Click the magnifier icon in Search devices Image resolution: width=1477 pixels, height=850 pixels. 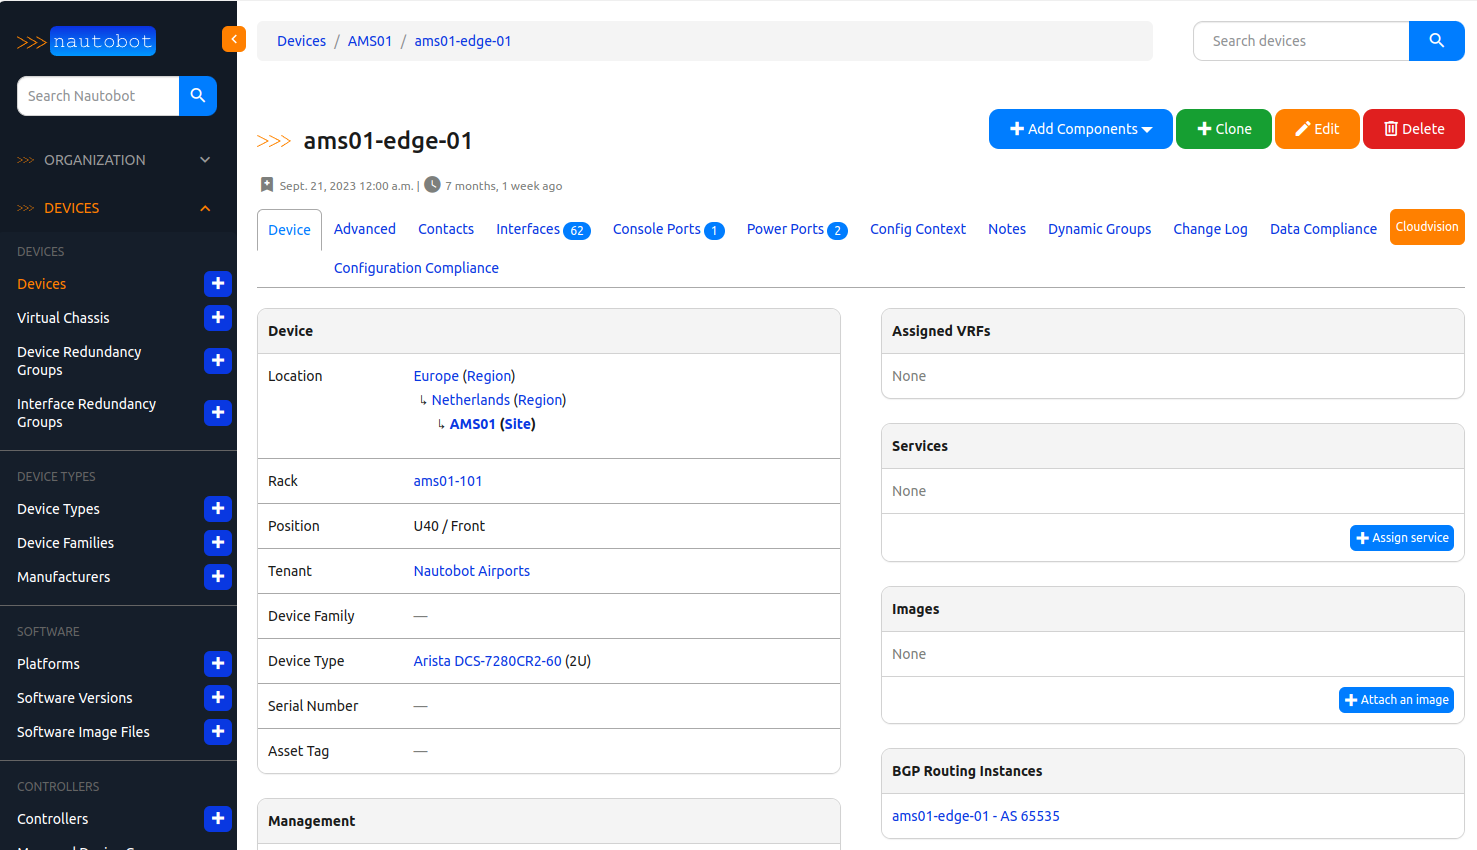click(1436, 41)
